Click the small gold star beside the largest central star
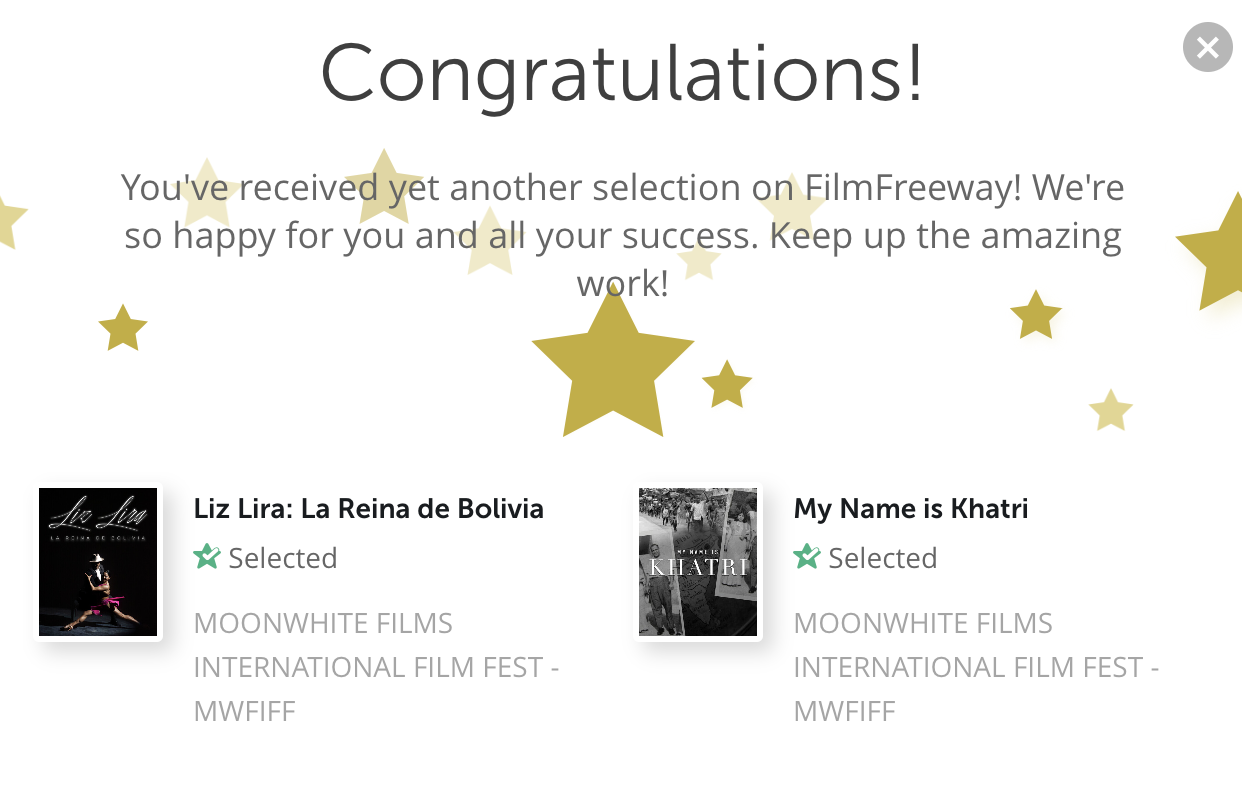The height and width of the screenshot is (792, 1242). click(x=727, y=385)
